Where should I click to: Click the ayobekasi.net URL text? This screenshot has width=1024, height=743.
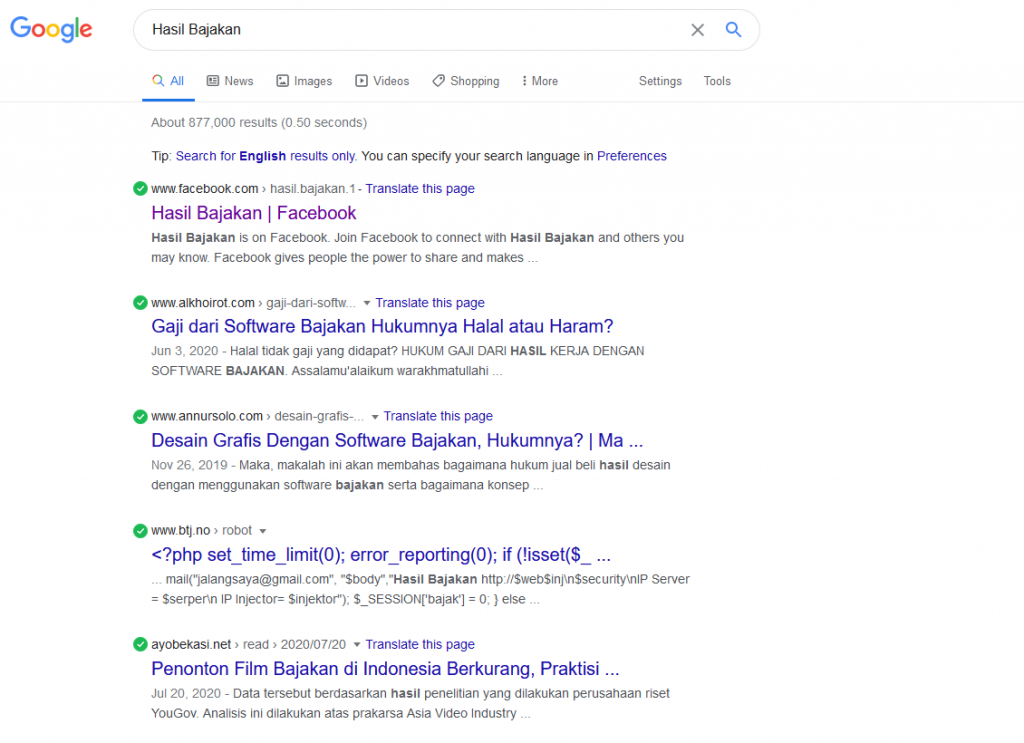pos(191,644)
